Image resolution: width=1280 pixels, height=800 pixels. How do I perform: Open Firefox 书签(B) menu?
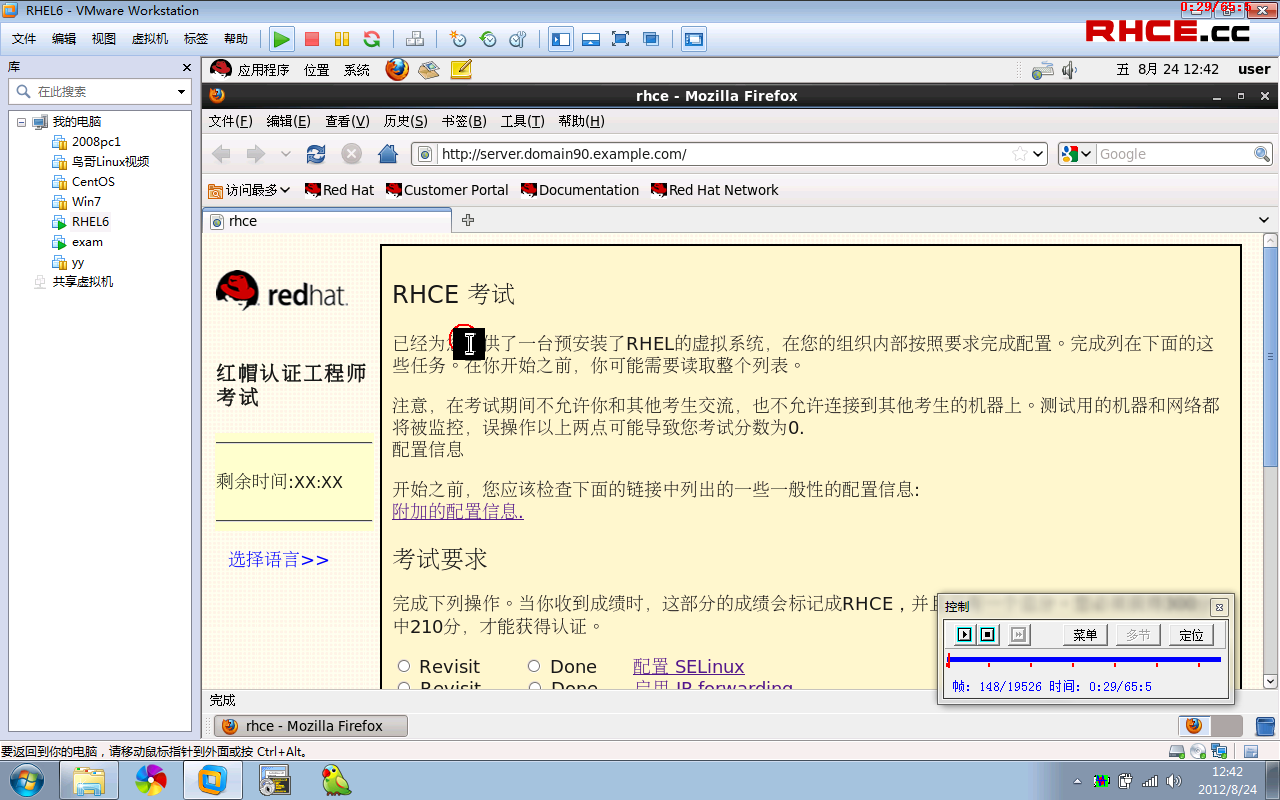tap(464, 121)
